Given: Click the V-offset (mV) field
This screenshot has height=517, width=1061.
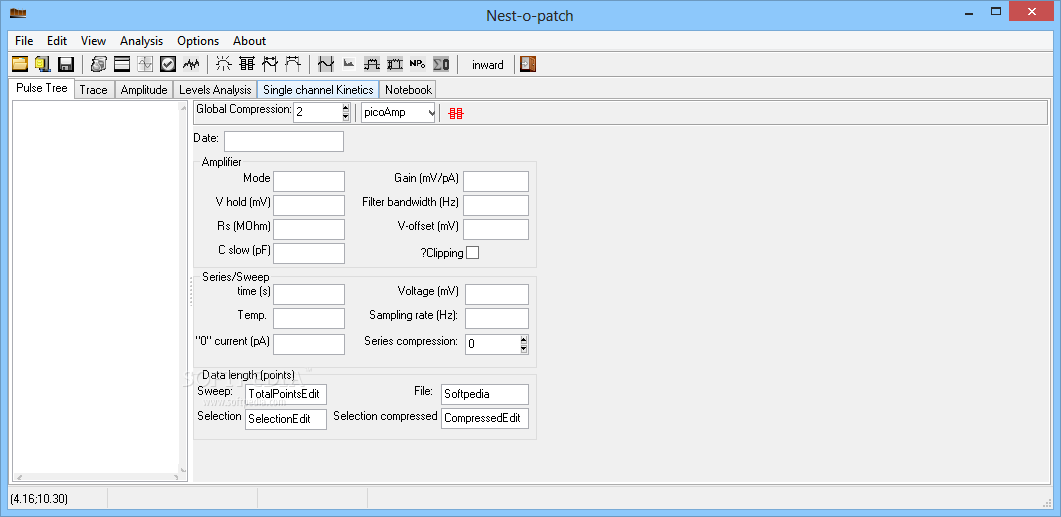Looking at the screenshot, I should pyautogui.click(x=496, y=229).
